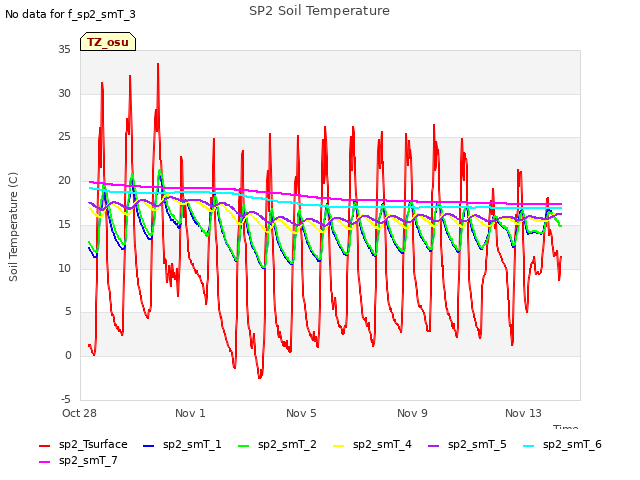Click the Nov 5 x-axis tick label

tap(301, 413)
